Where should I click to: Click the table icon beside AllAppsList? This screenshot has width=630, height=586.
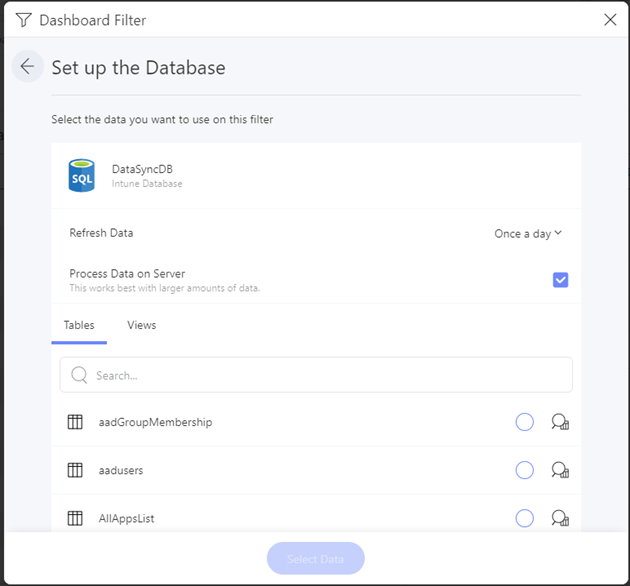point(75,518)
